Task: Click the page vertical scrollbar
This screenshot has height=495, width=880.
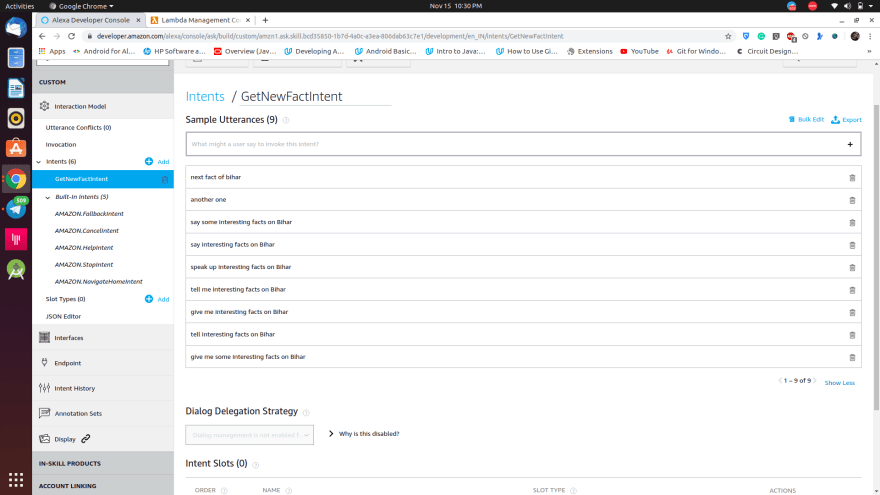Action: click(x=876, y=258)
